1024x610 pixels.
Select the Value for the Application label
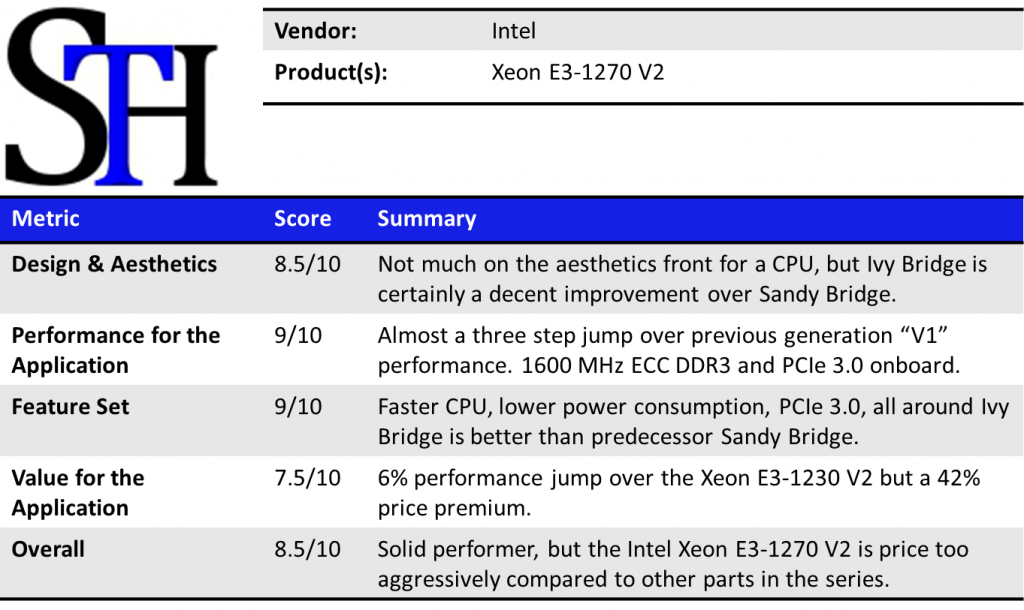click(78, 492)
